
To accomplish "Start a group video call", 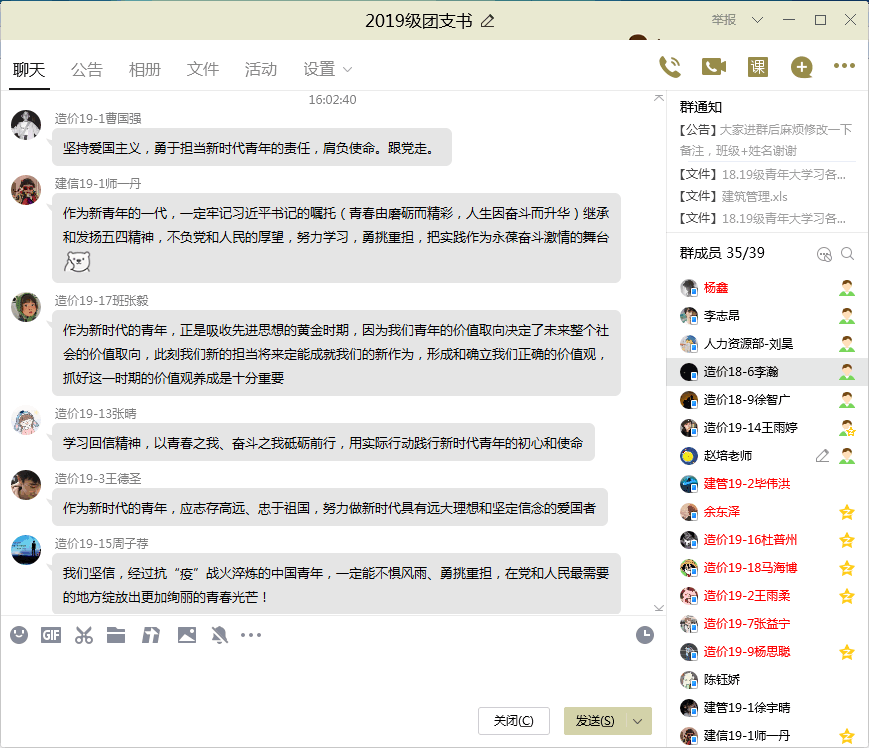I will [x=713, y=67].
